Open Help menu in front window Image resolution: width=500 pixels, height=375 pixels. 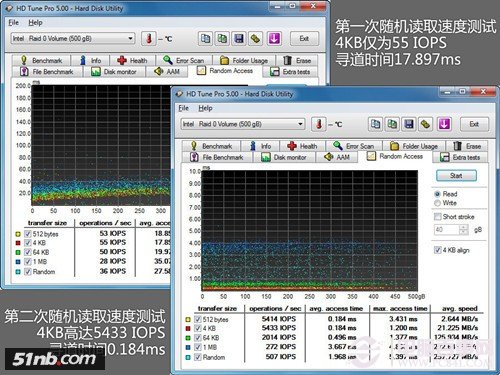pos(205,108)
